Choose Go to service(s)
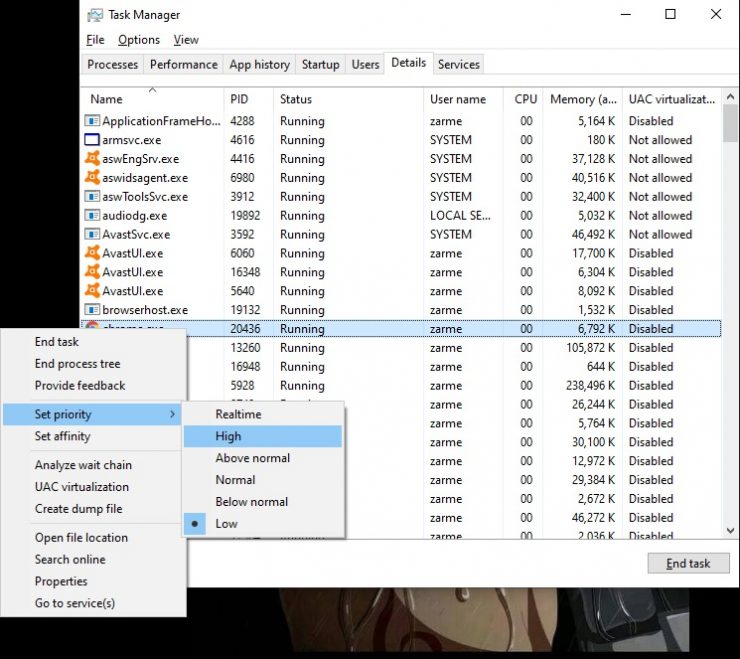Viewport: 740px width, 659px height. pos(94,603)
